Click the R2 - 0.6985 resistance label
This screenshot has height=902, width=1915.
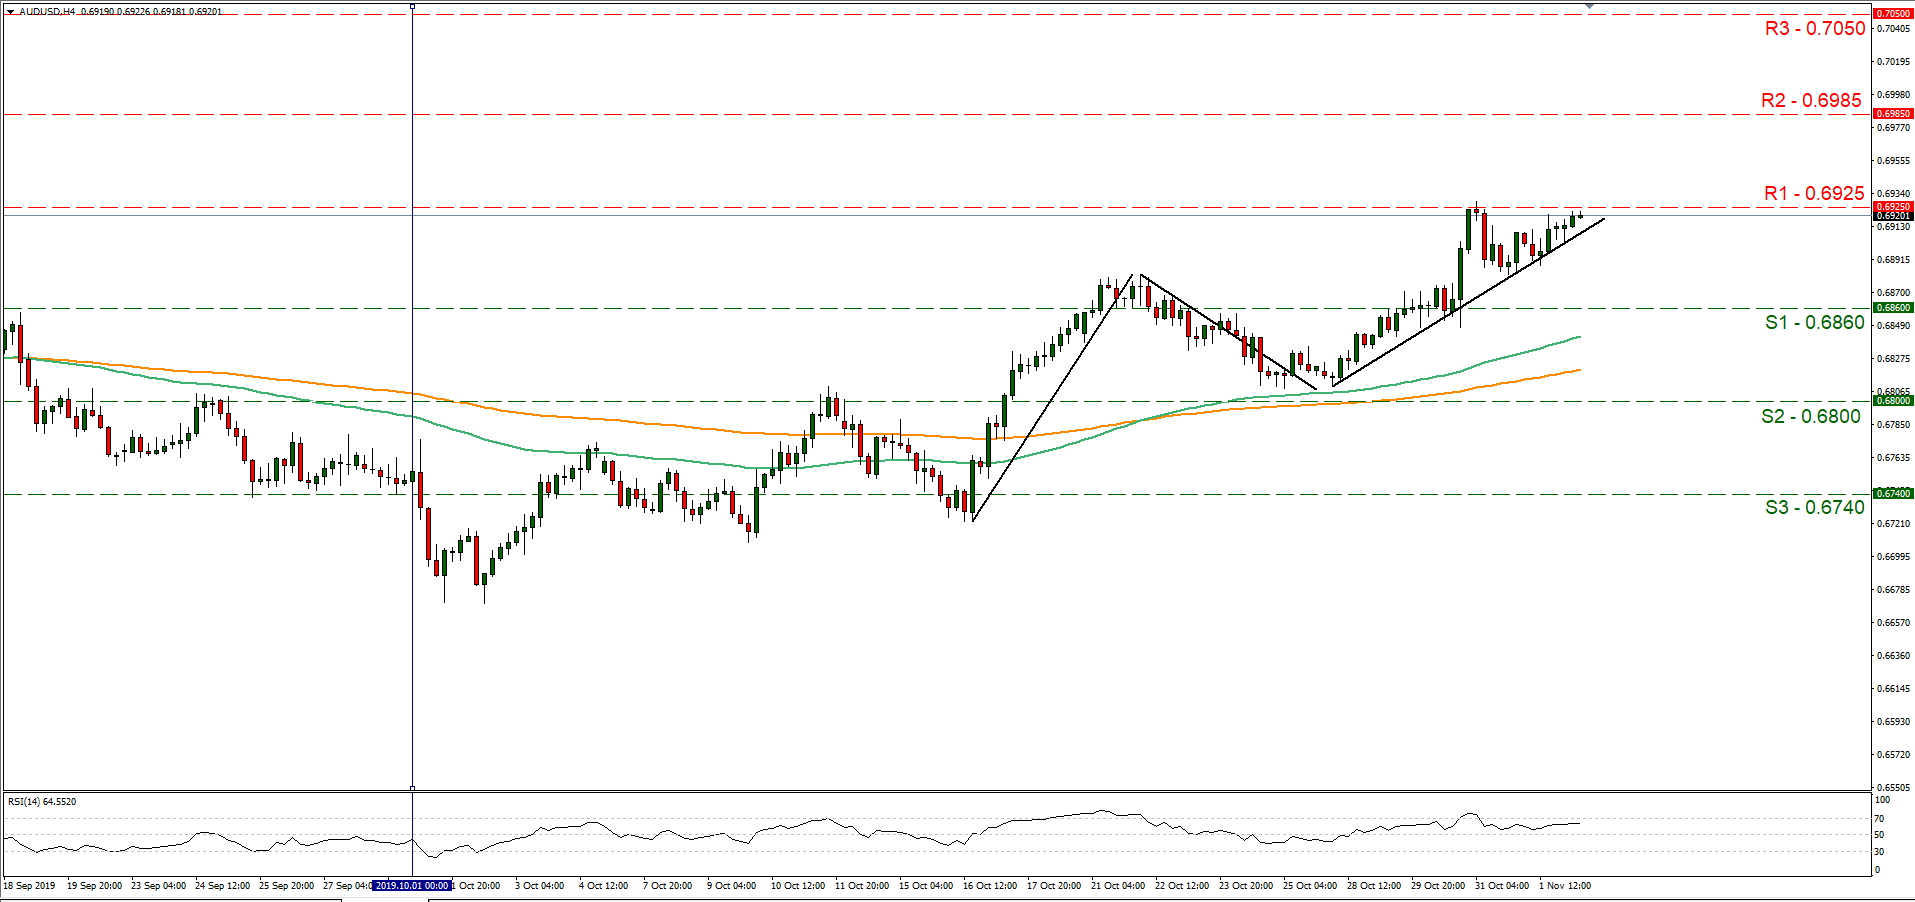pyautogui.click(x=1811, y=101)
